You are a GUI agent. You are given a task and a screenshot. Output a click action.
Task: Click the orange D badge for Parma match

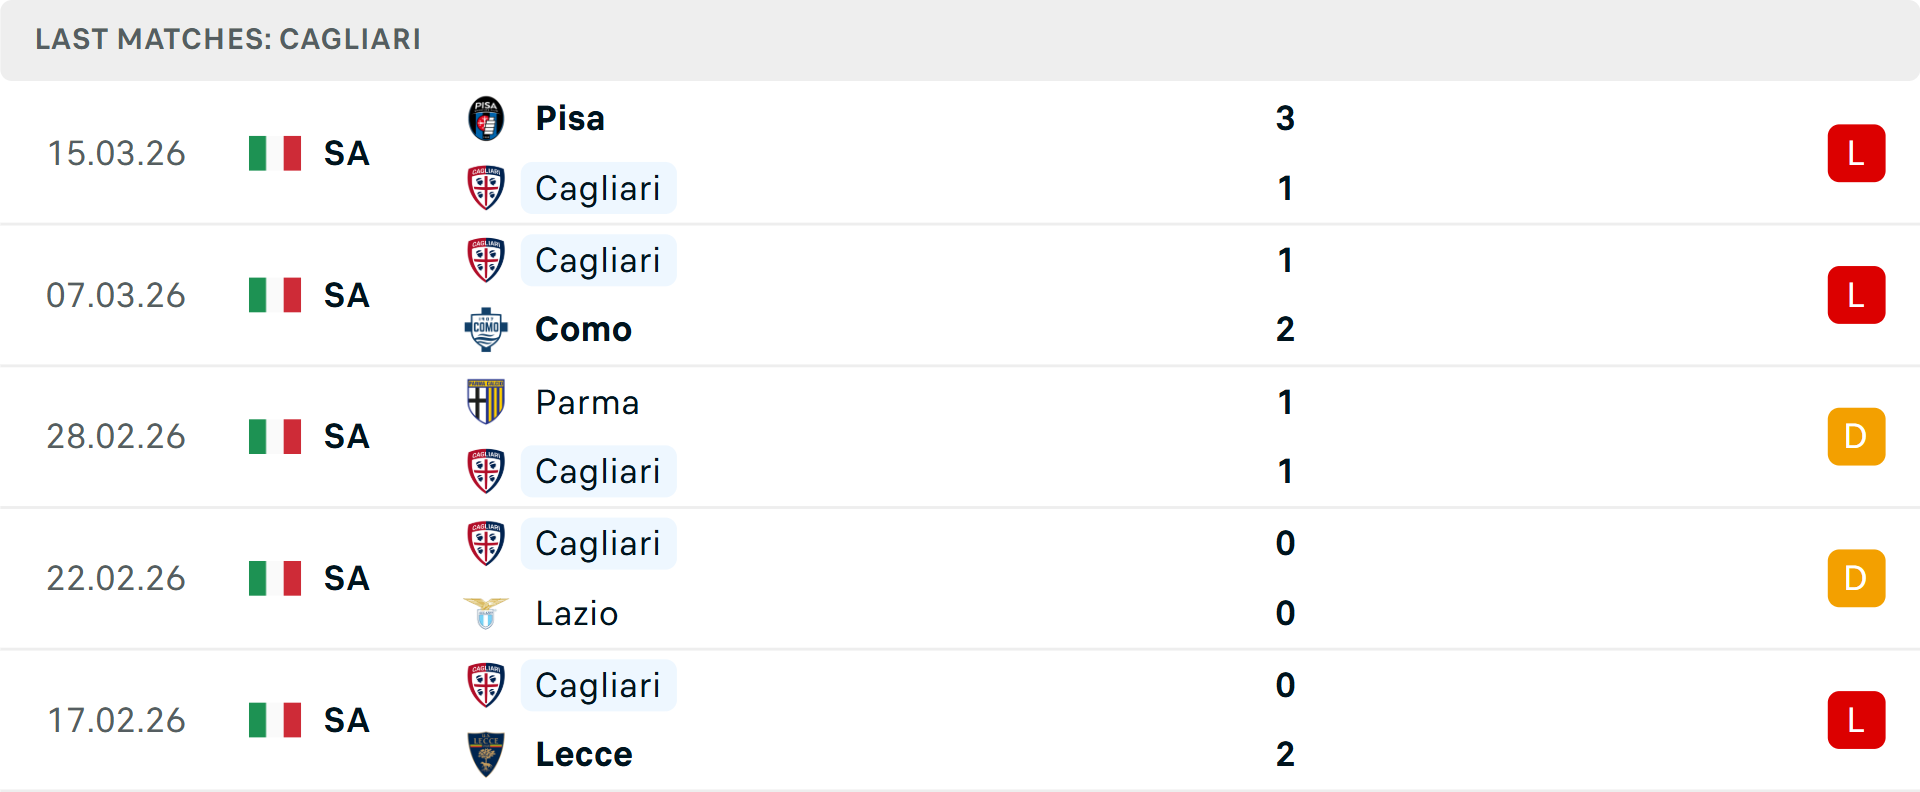pos(1856,436)
